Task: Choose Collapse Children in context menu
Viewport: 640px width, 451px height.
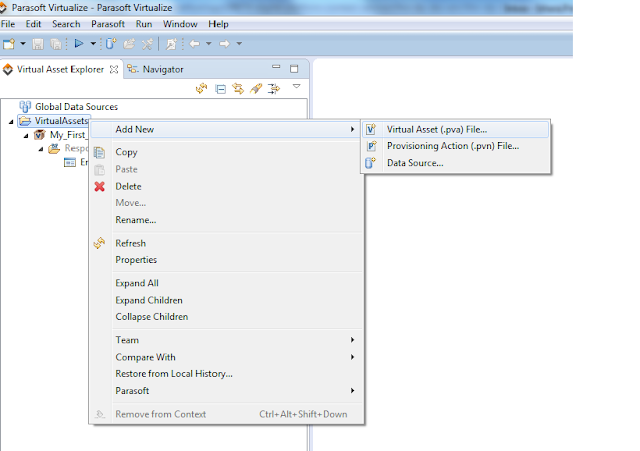Action: tap(226, 317)
